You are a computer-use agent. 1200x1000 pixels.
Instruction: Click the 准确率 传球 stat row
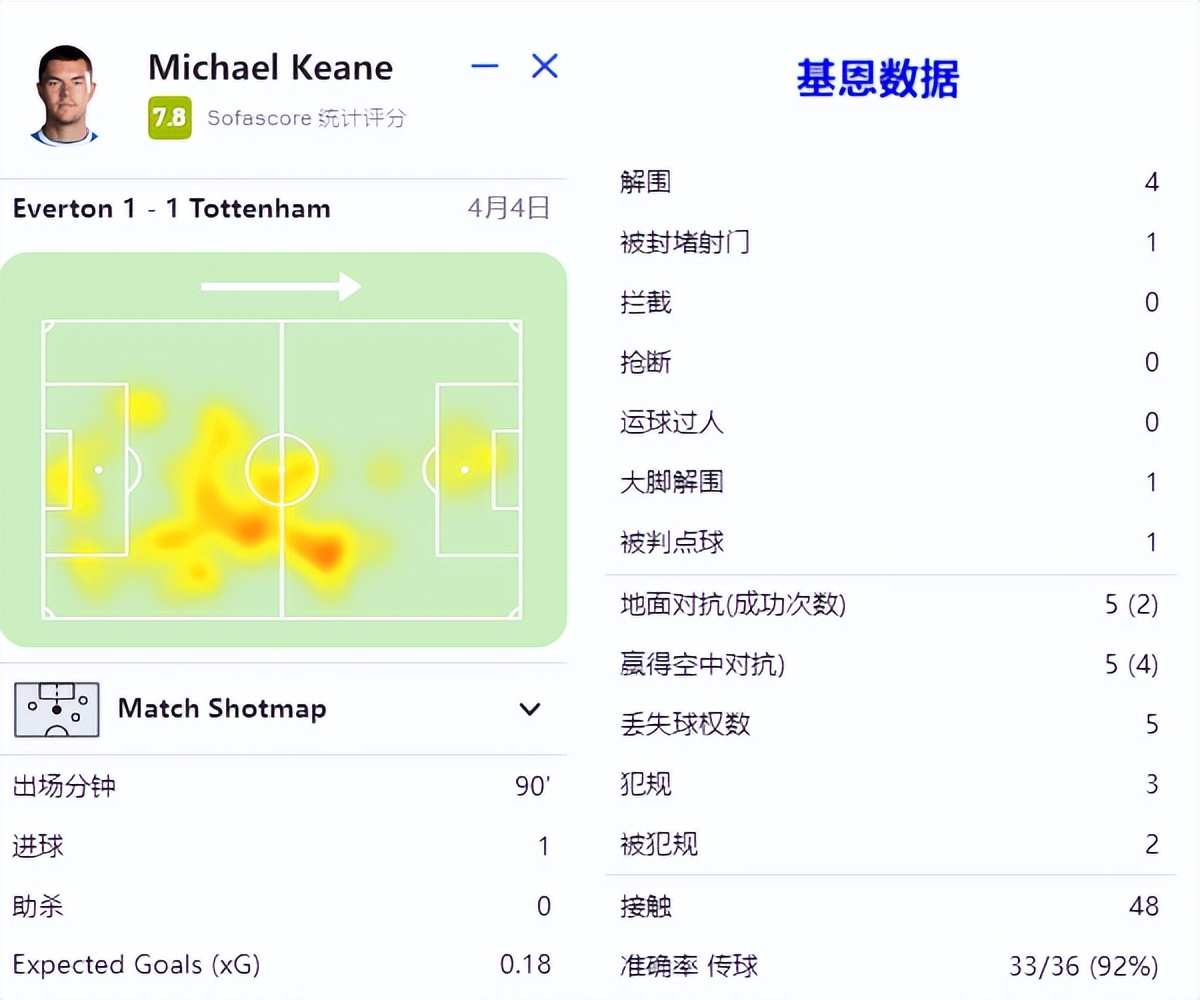tap(889, 966)
